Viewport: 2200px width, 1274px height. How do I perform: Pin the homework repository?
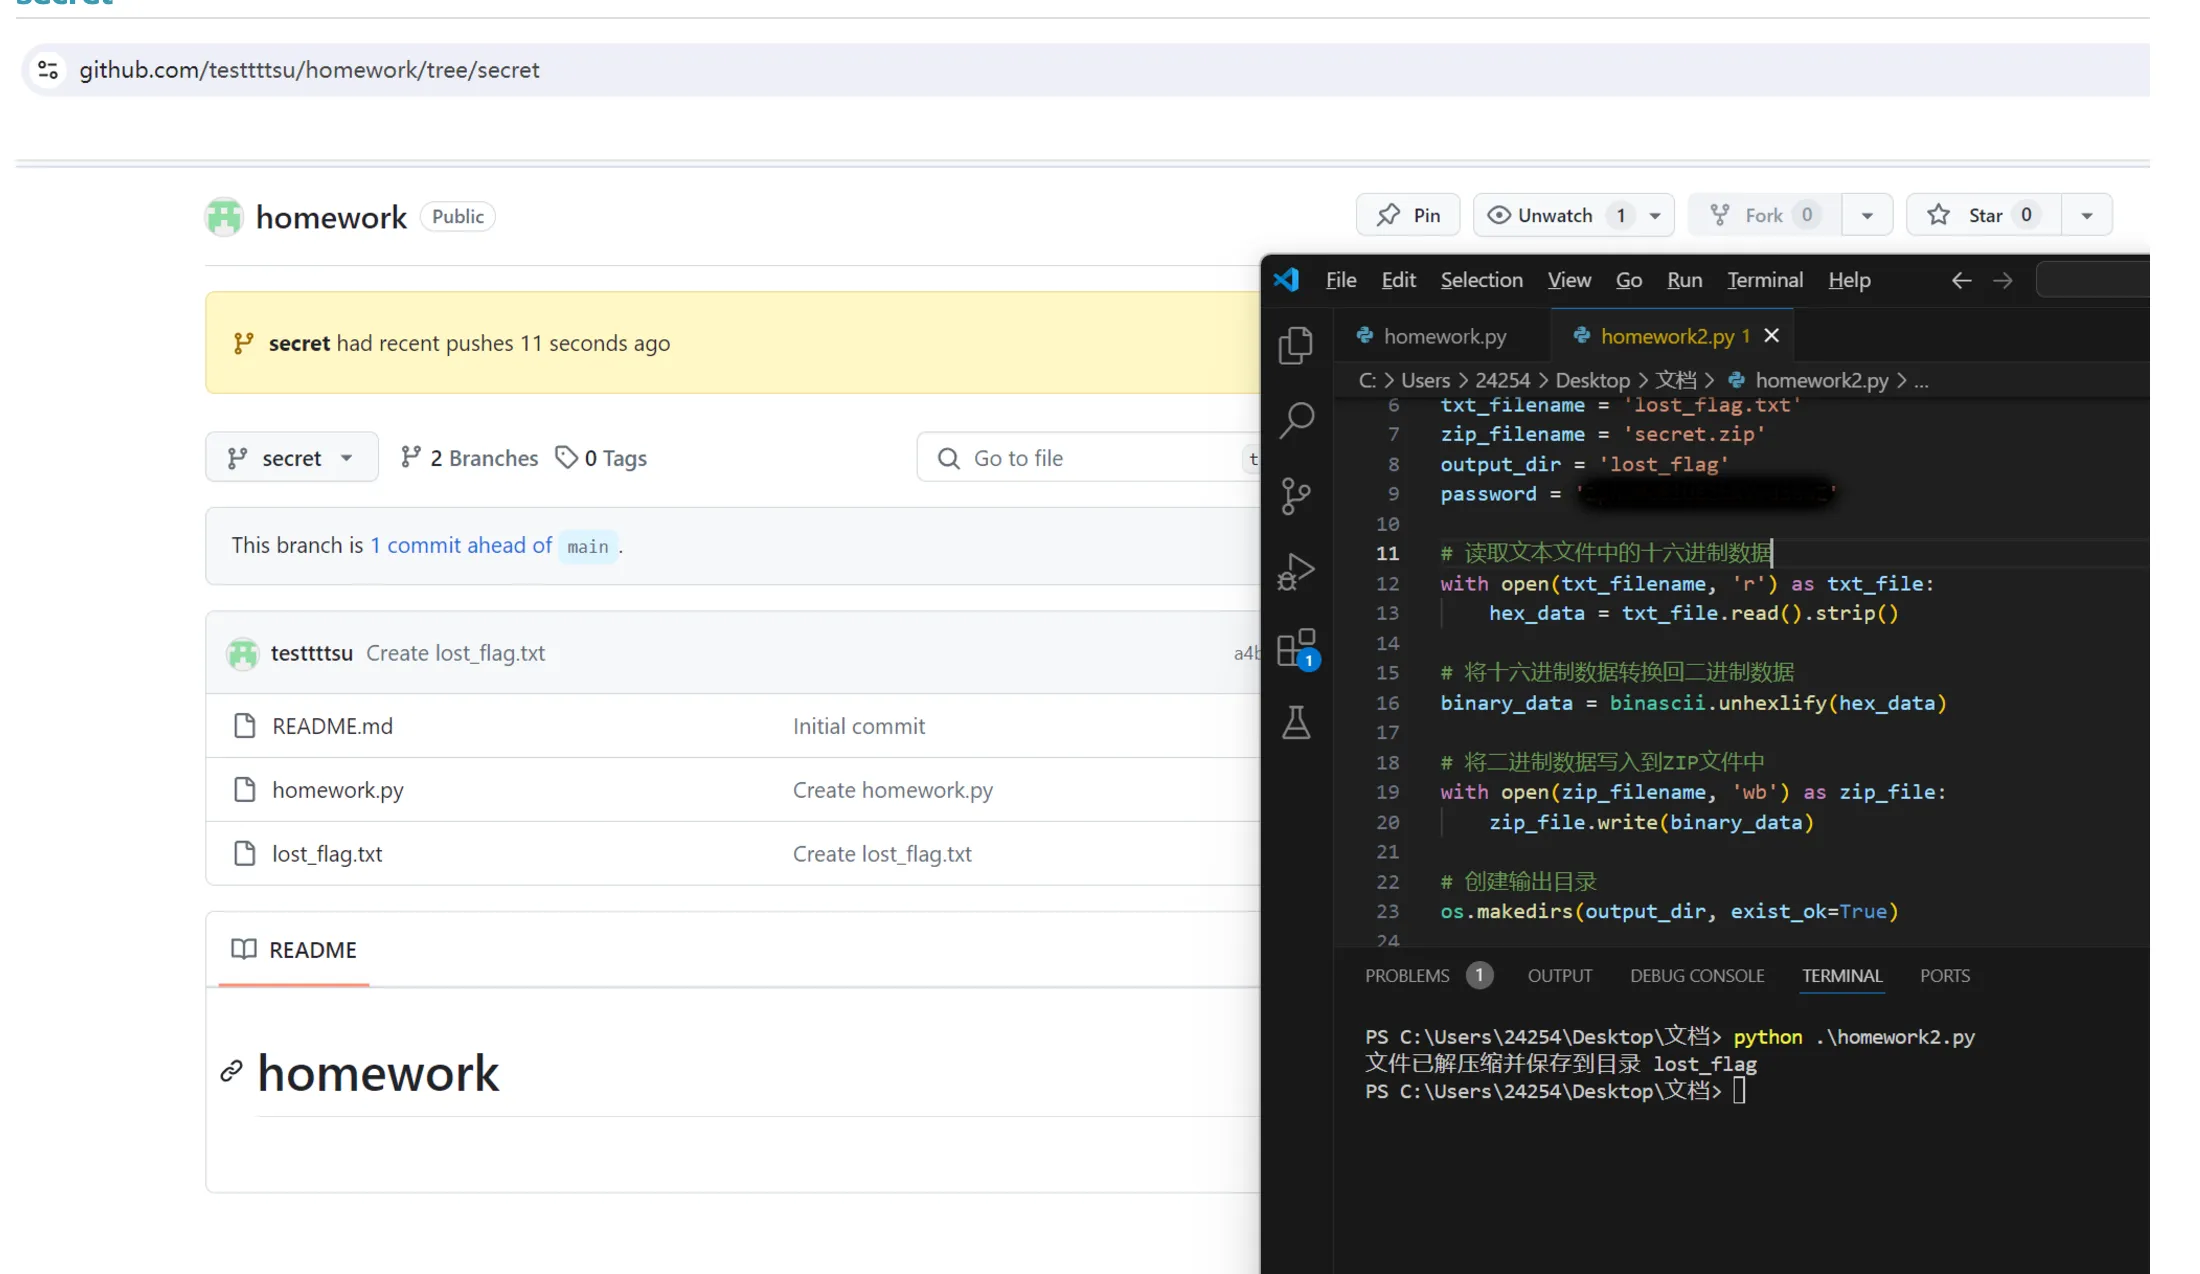(1408, 215)
